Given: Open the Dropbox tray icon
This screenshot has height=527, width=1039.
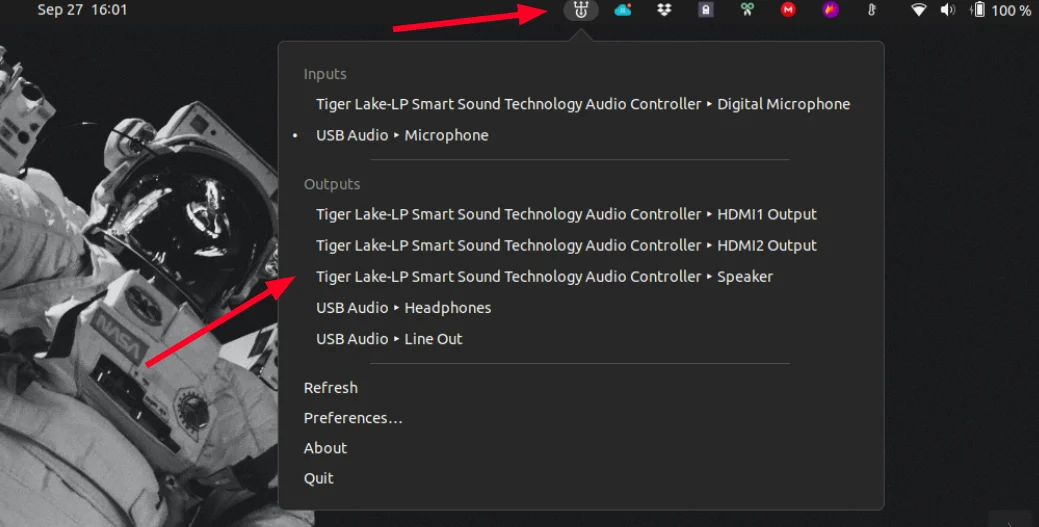Looking at the screenshot, I should [x=664, y=10].
